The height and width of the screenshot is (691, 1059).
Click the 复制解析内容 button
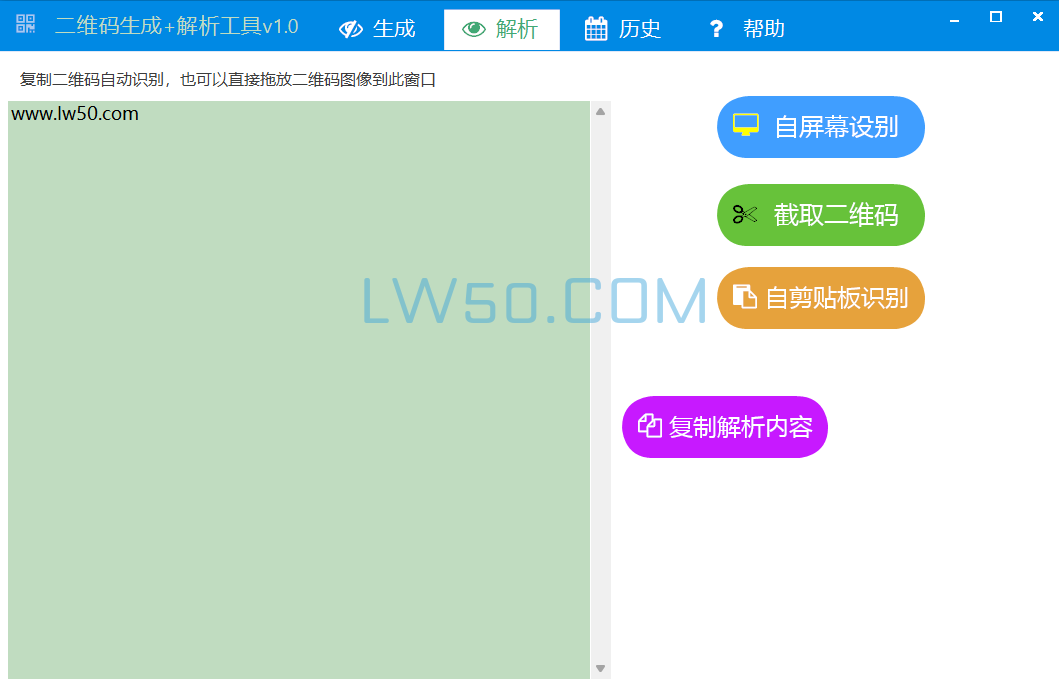point(724,426)
